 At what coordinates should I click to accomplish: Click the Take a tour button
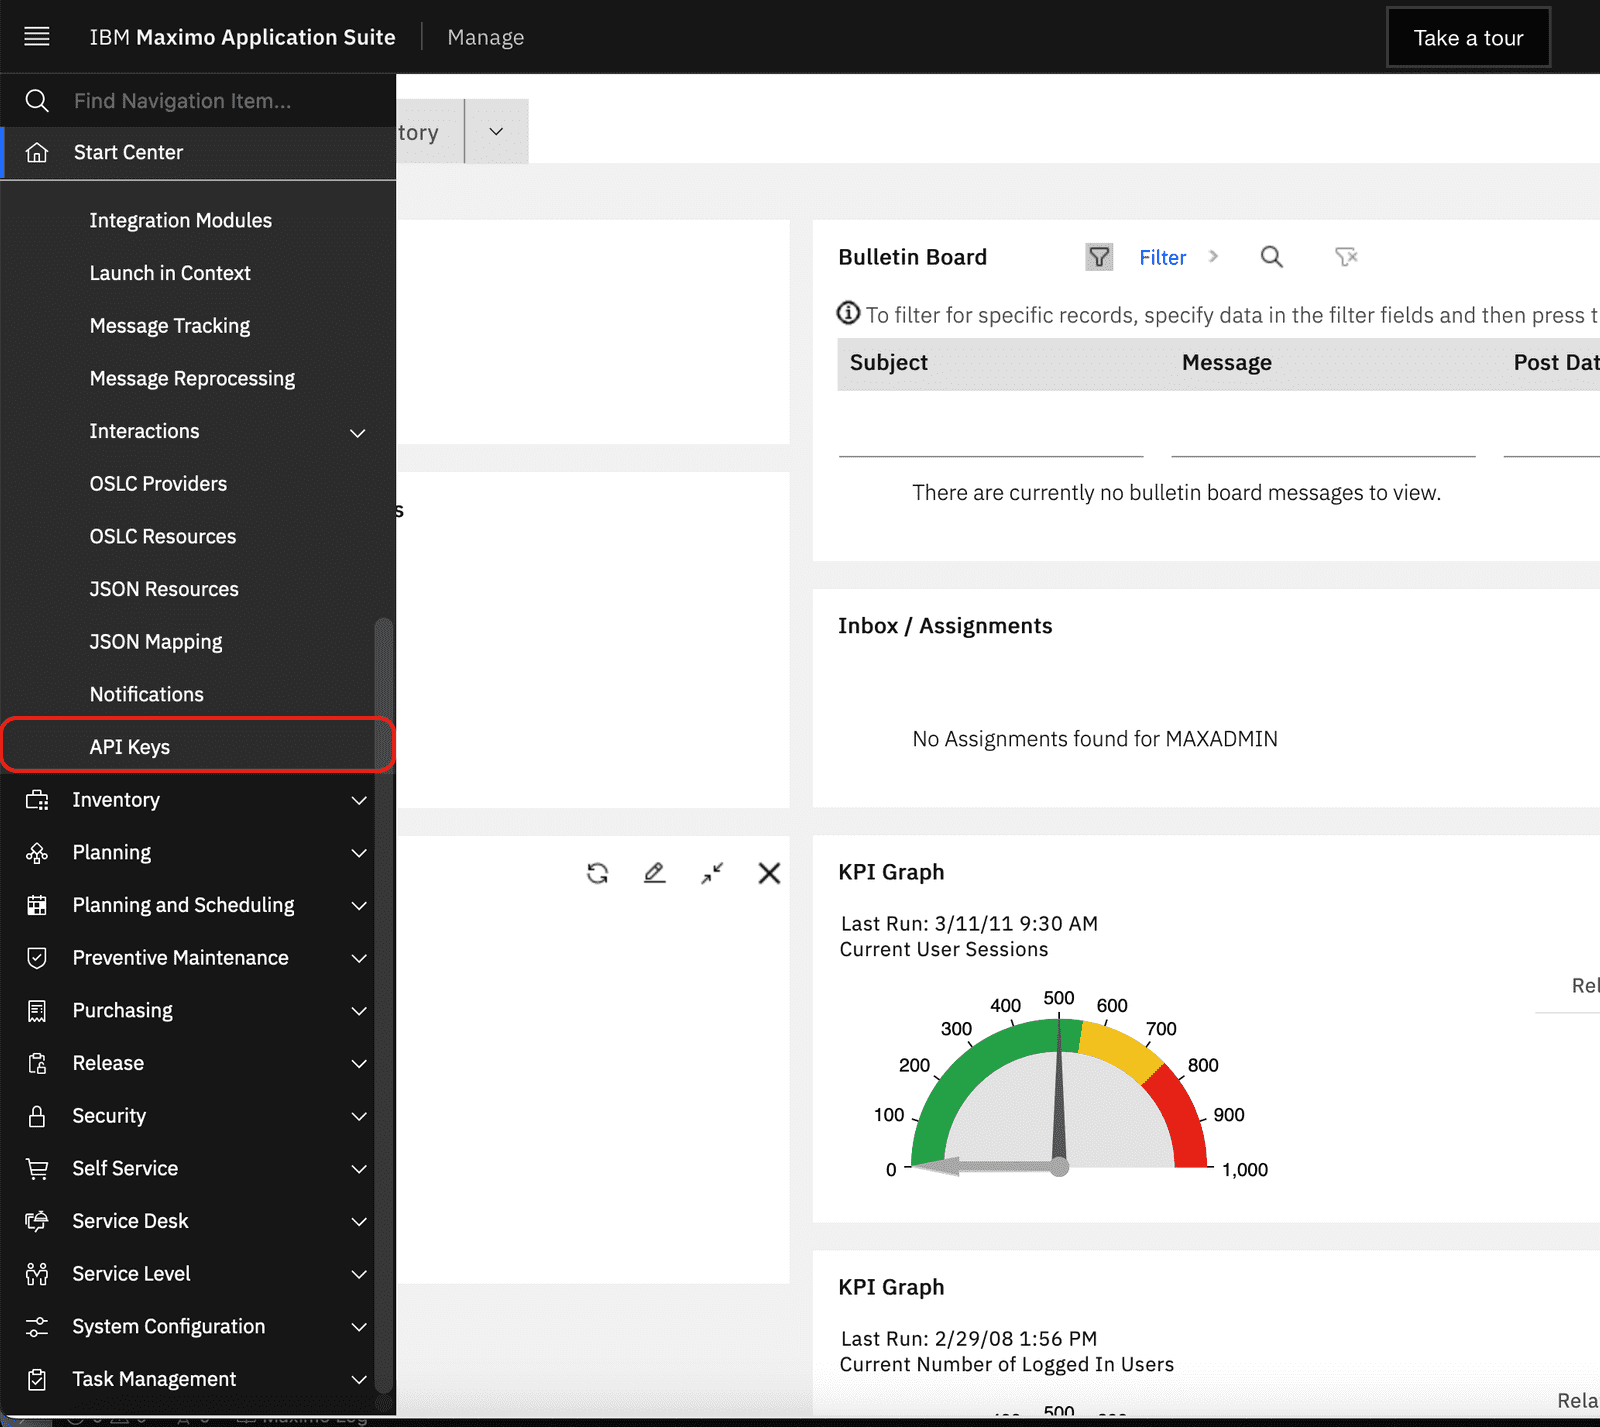click(1467, 37)
